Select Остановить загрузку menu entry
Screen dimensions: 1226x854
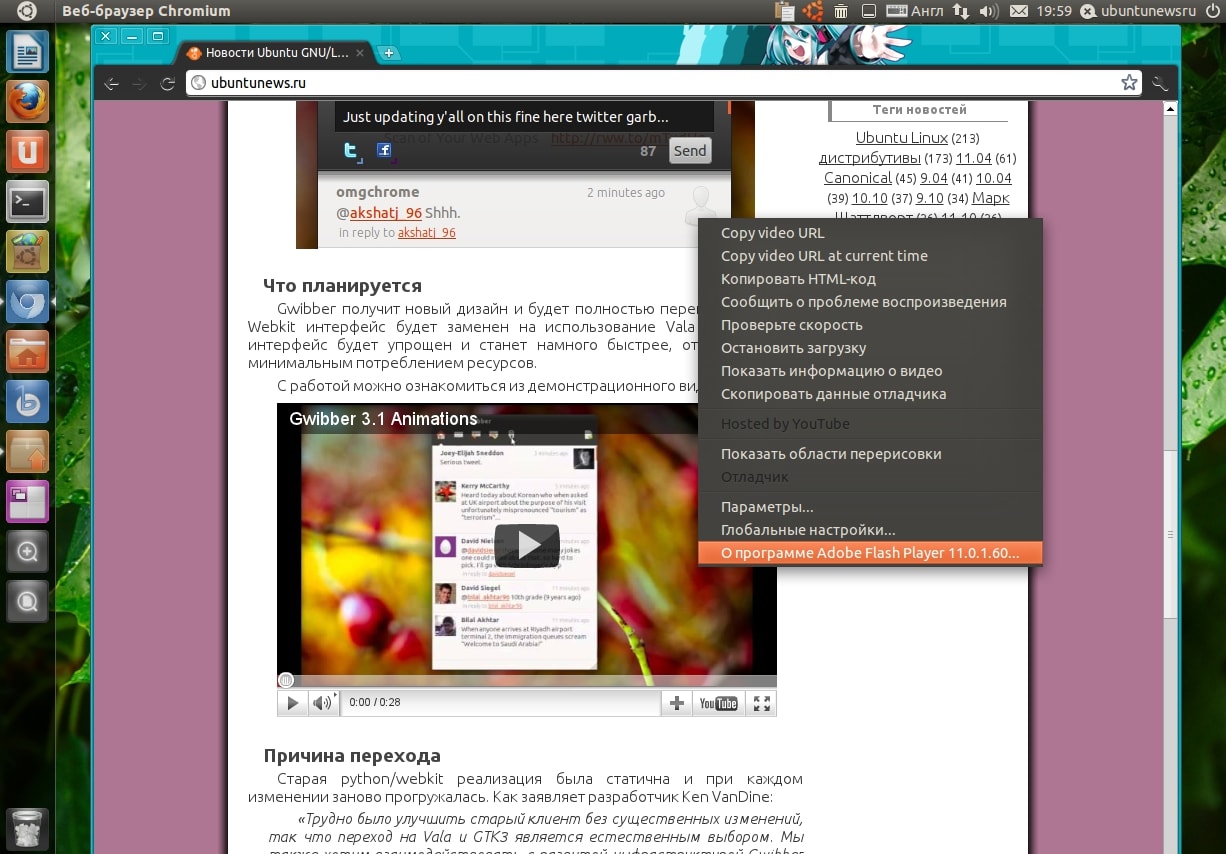pos(870,348)
